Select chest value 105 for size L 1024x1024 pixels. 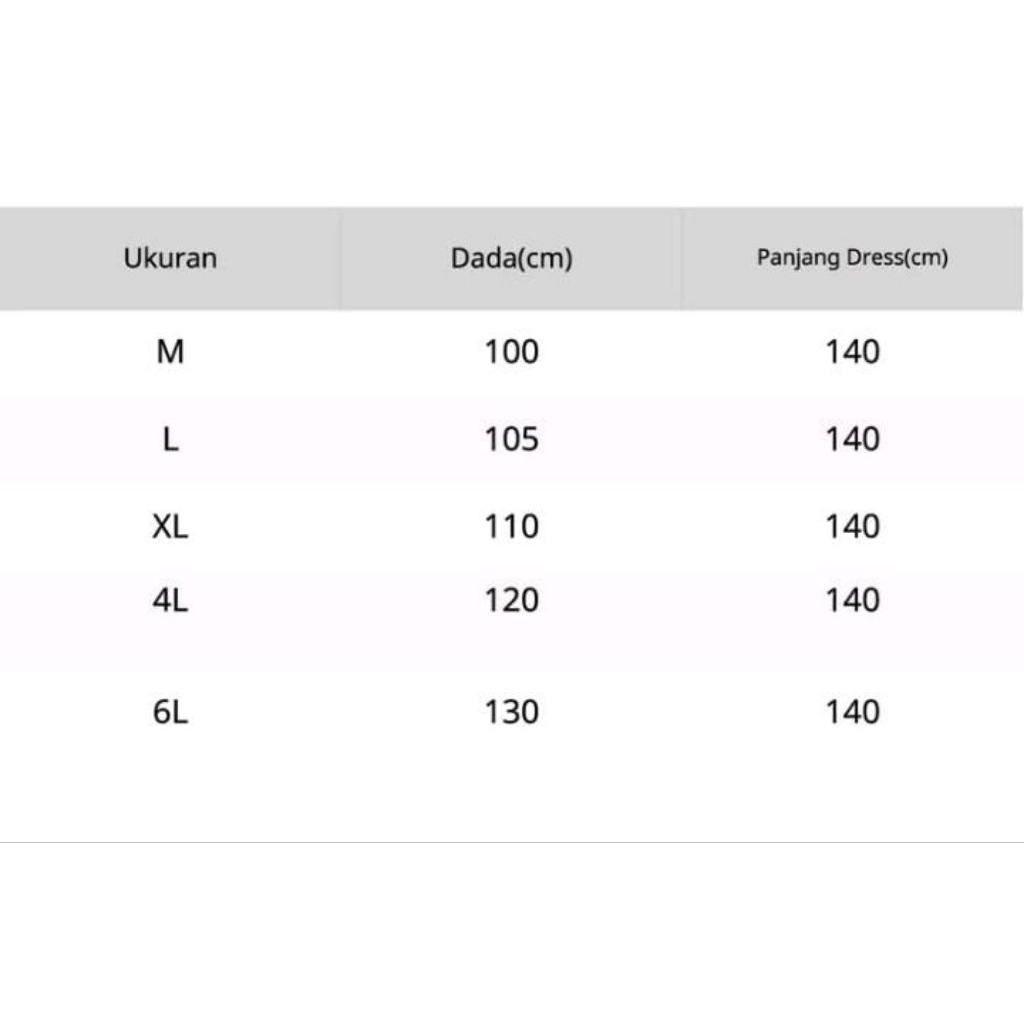511,439
